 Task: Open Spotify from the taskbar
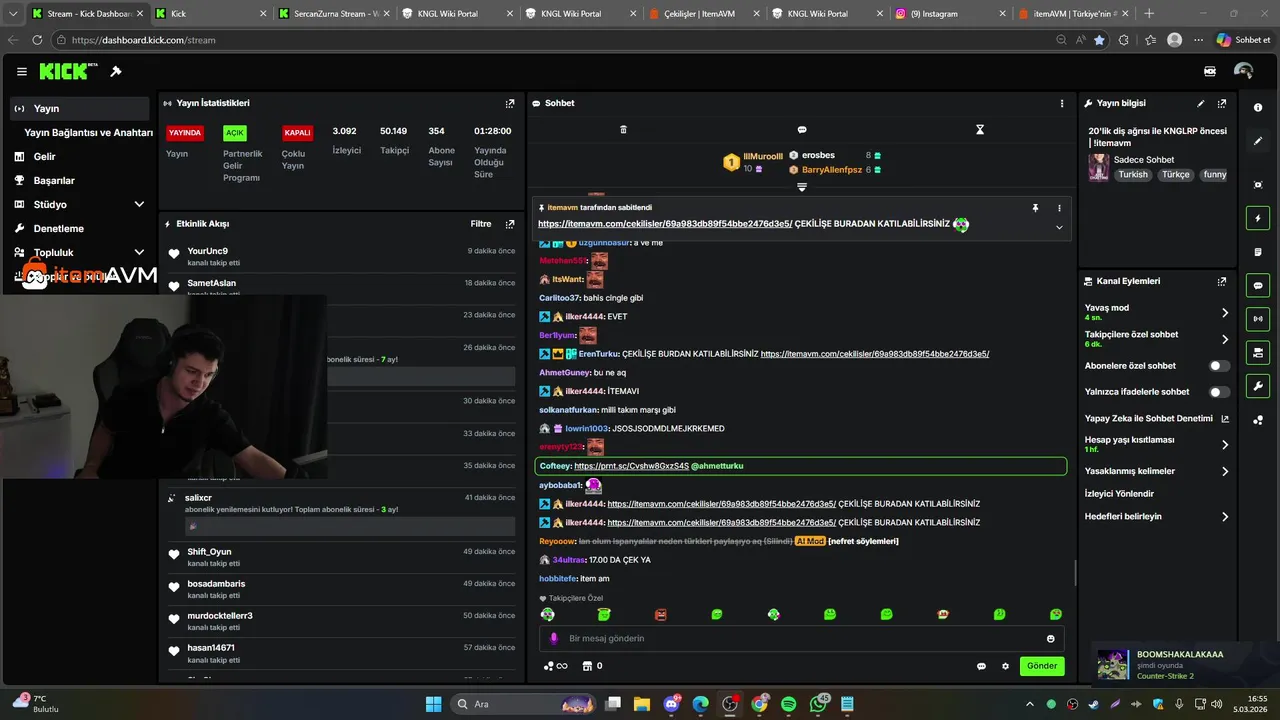pos(788,704)
